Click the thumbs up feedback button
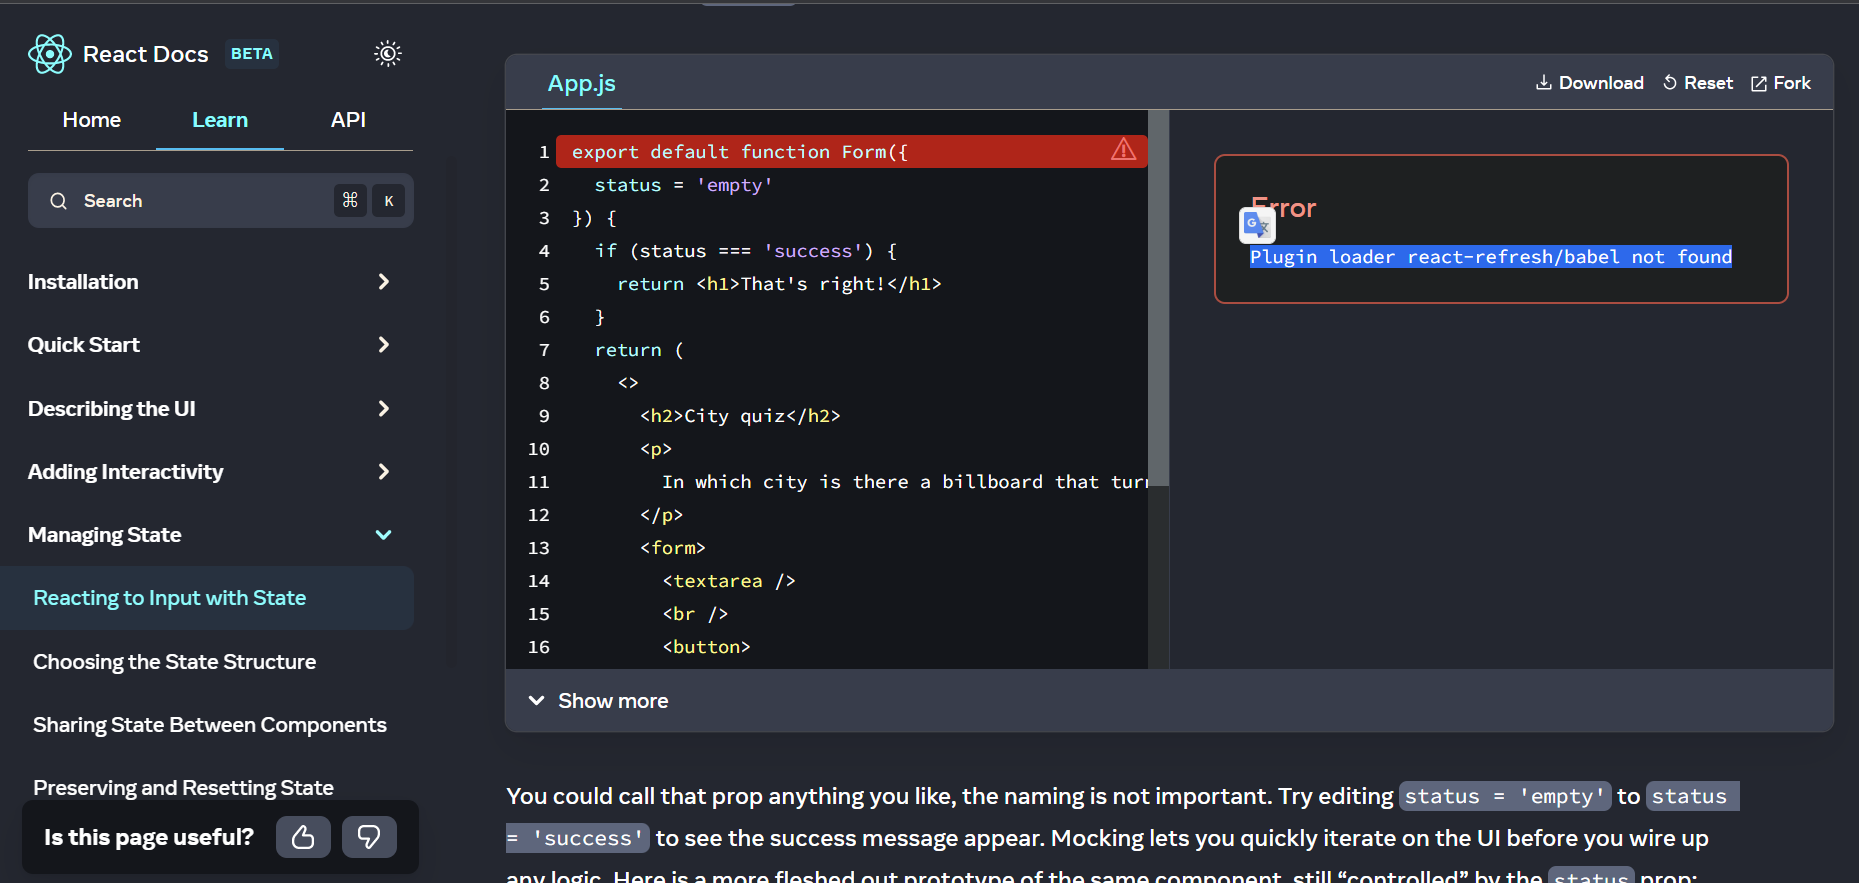 pos(303,837)
